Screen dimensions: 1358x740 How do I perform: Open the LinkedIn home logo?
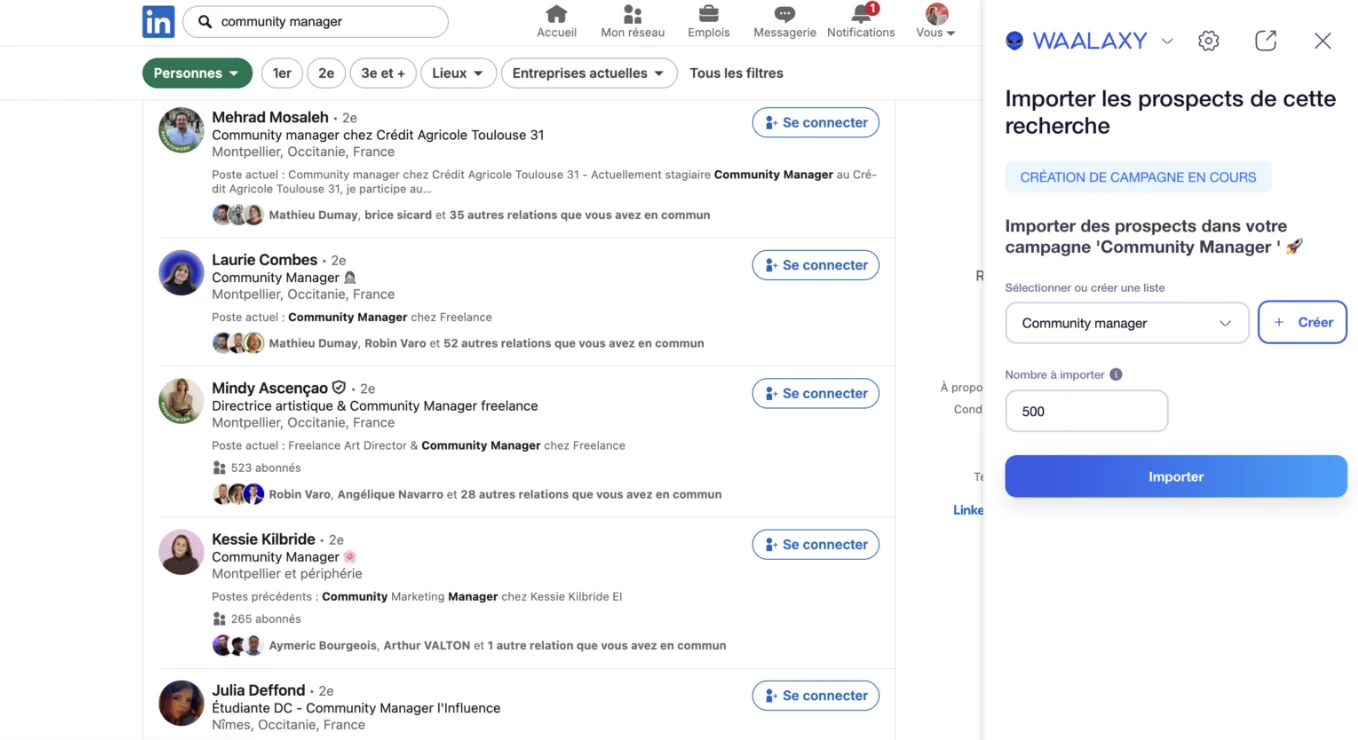coord(158,21)
